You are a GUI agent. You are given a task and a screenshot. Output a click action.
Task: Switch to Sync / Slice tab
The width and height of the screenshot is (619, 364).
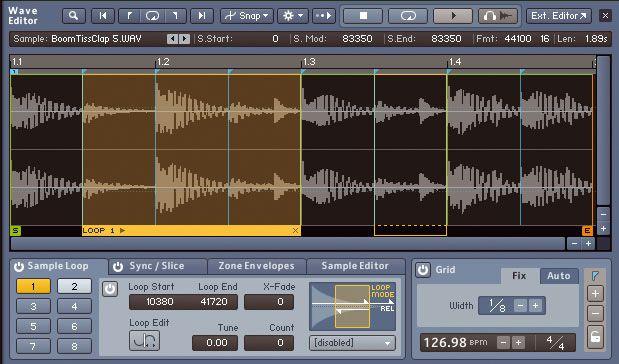[x=157, y=266]
